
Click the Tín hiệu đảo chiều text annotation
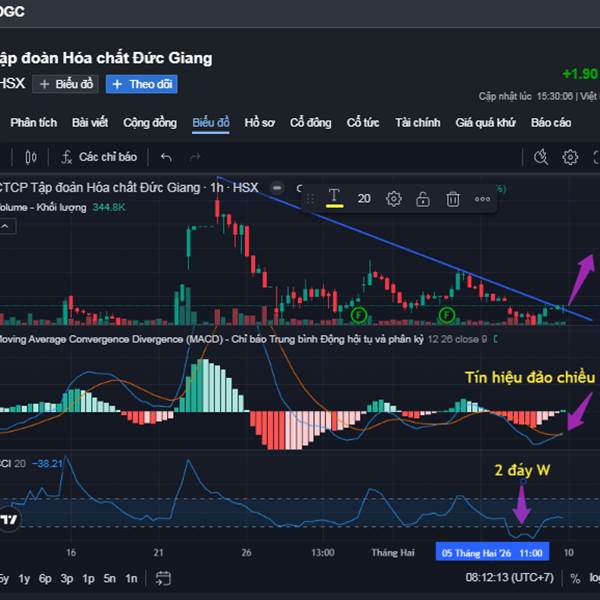coord(530,377)
